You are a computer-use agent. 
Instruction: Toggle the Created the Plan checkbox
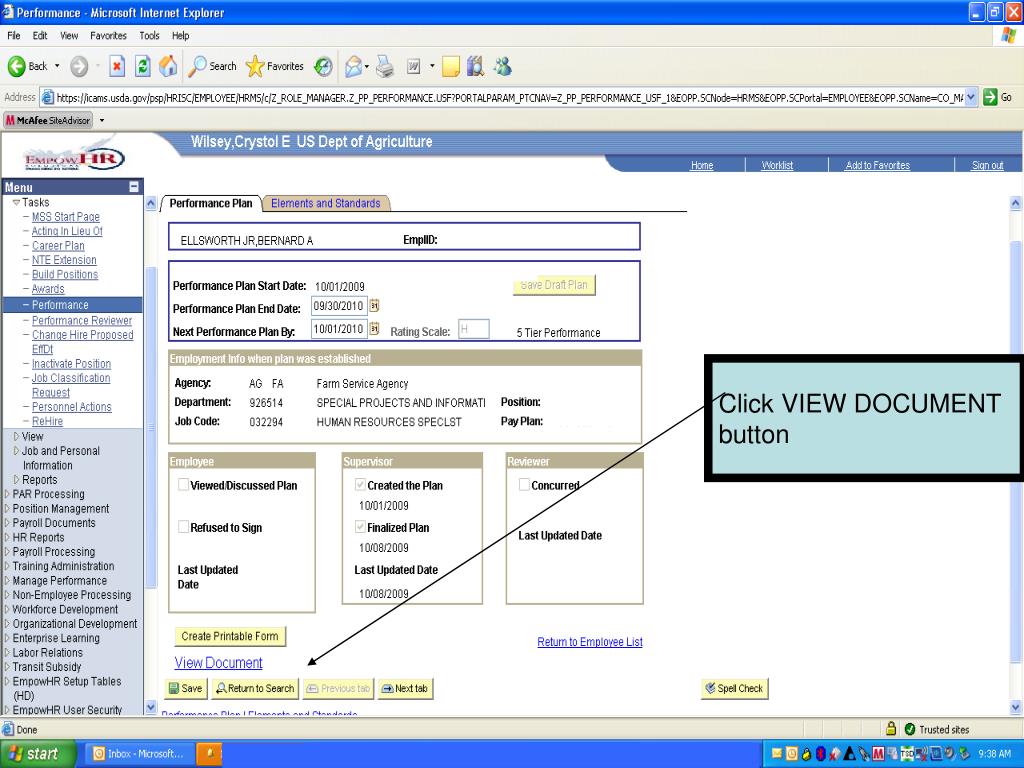pyautogui.click(x=360, y=485)
